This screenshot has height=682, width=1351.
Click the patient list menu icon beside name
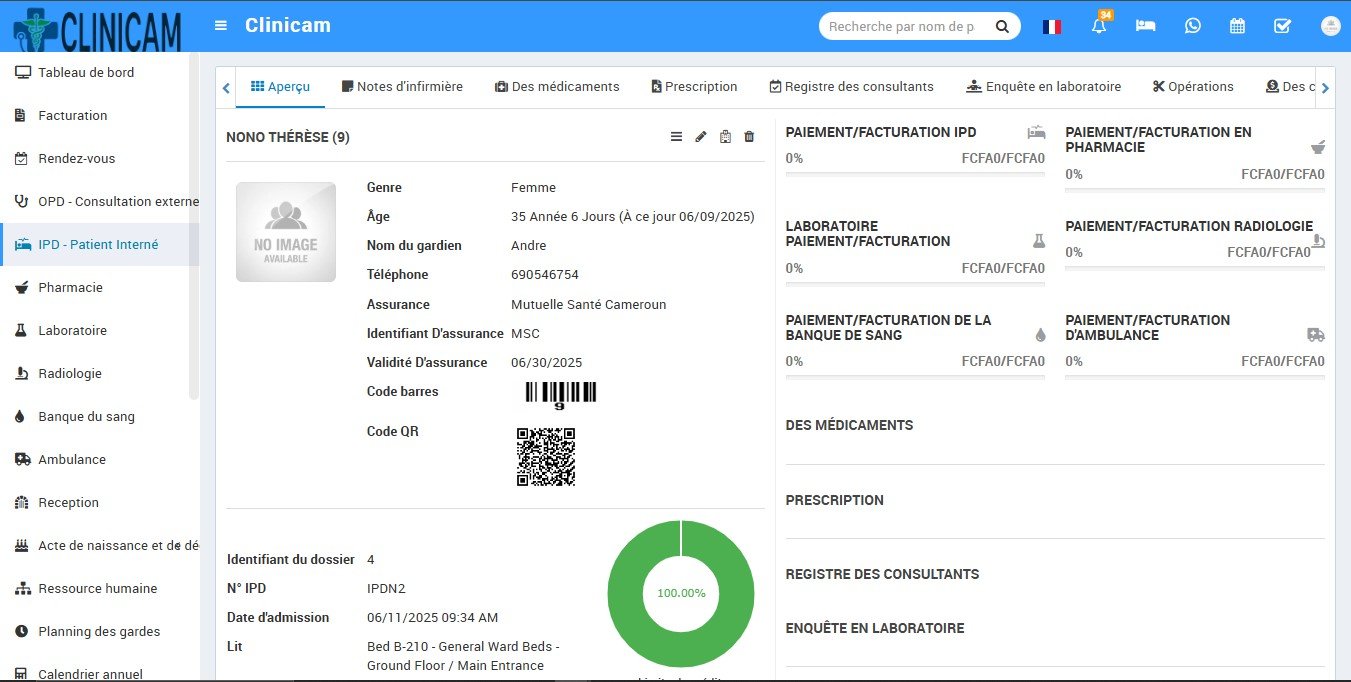[x=676, y=137]
